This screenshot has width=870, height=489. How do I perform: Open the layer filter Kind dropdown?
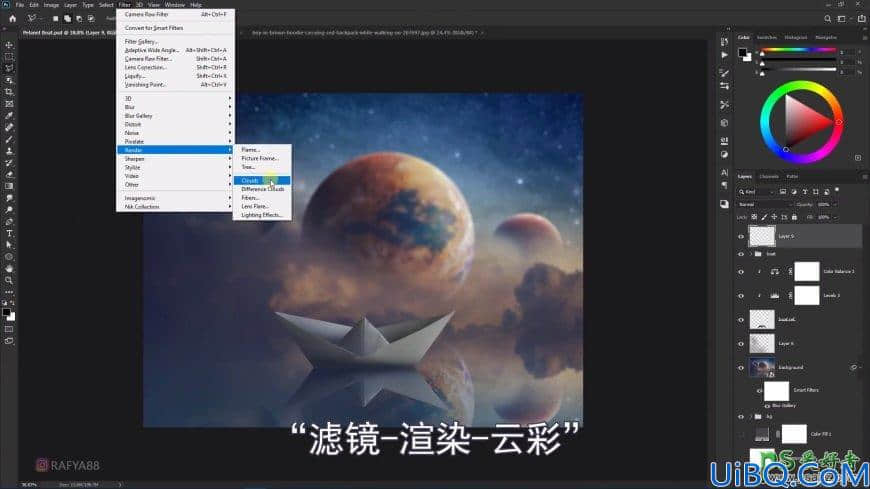click(x=756, y=191)
